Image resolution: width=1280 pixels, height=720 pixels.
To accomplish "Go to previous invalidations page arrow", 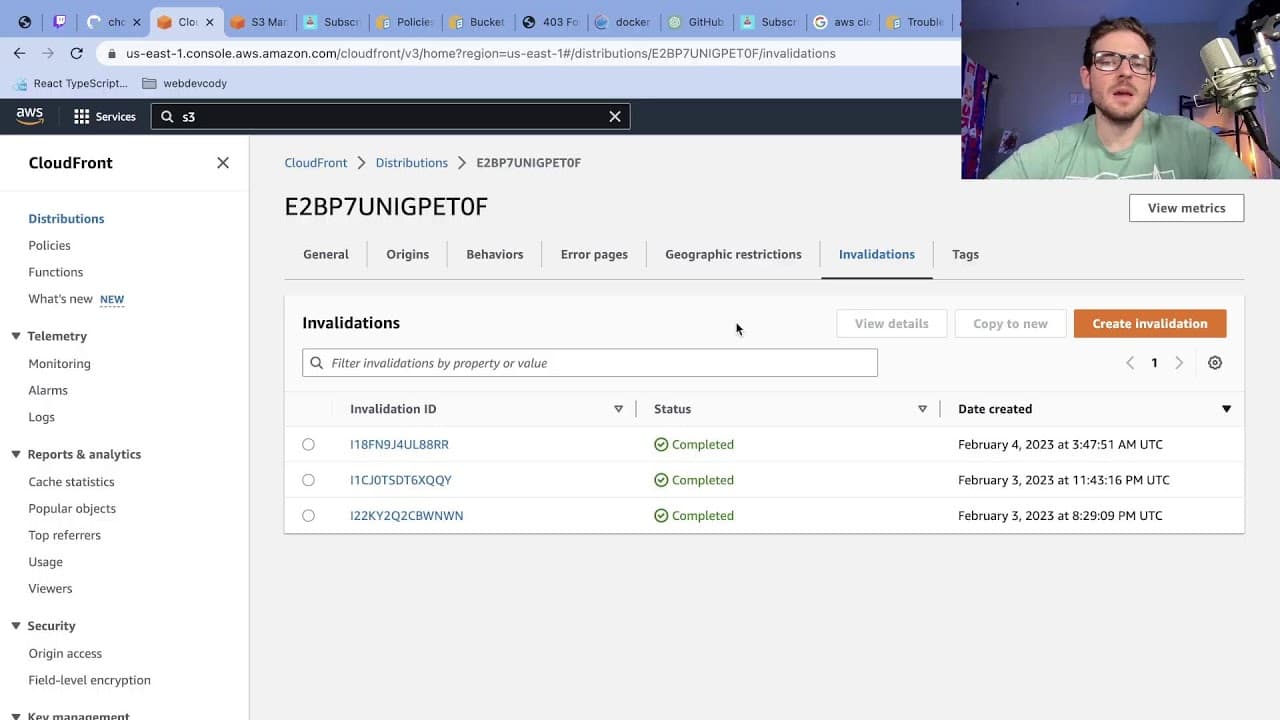I will pos(1130,363).
